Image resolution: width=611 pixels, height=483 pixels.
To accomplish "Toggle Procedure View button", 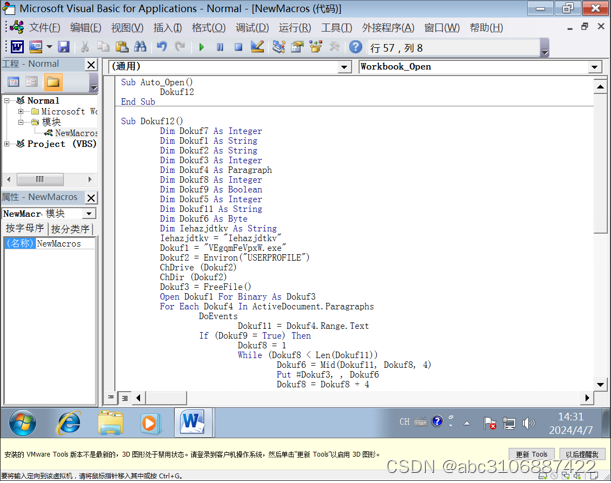I will (x=111, y=397).
